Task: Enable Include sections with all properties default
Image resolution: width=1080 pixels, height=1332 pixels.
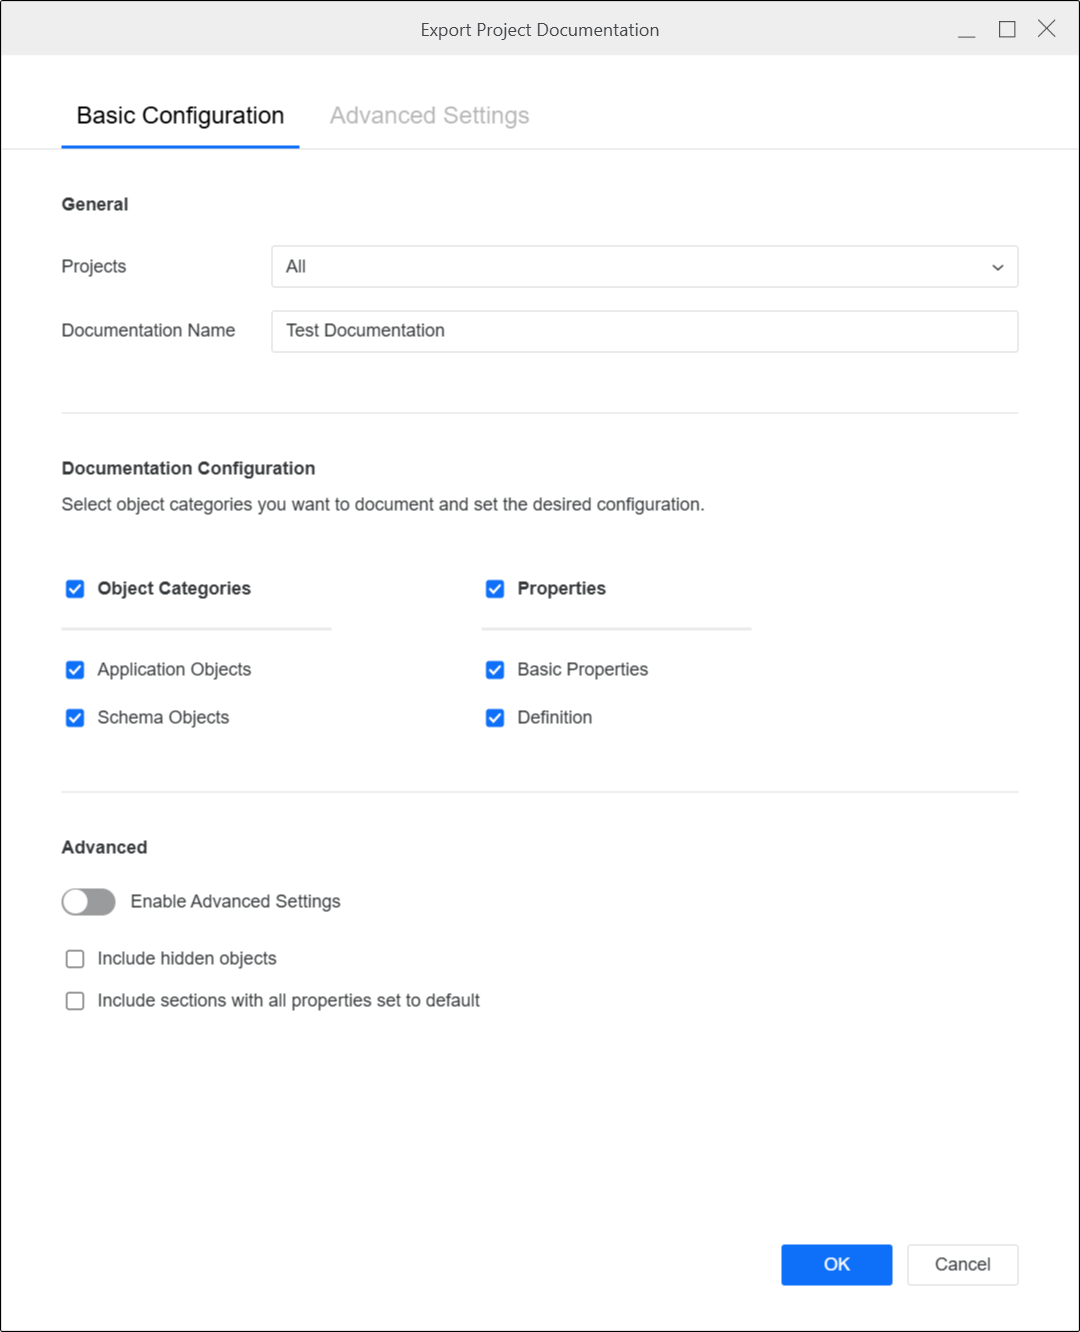Action: point(75,1001)
